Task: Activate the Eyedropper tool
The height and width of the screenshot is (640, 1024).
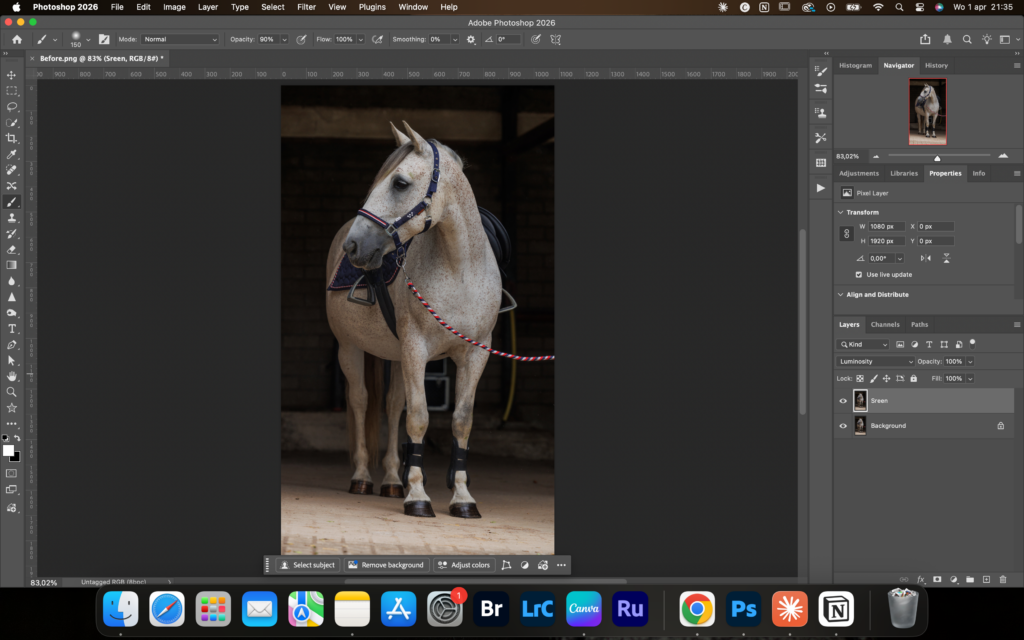Action: pos(12,154)
